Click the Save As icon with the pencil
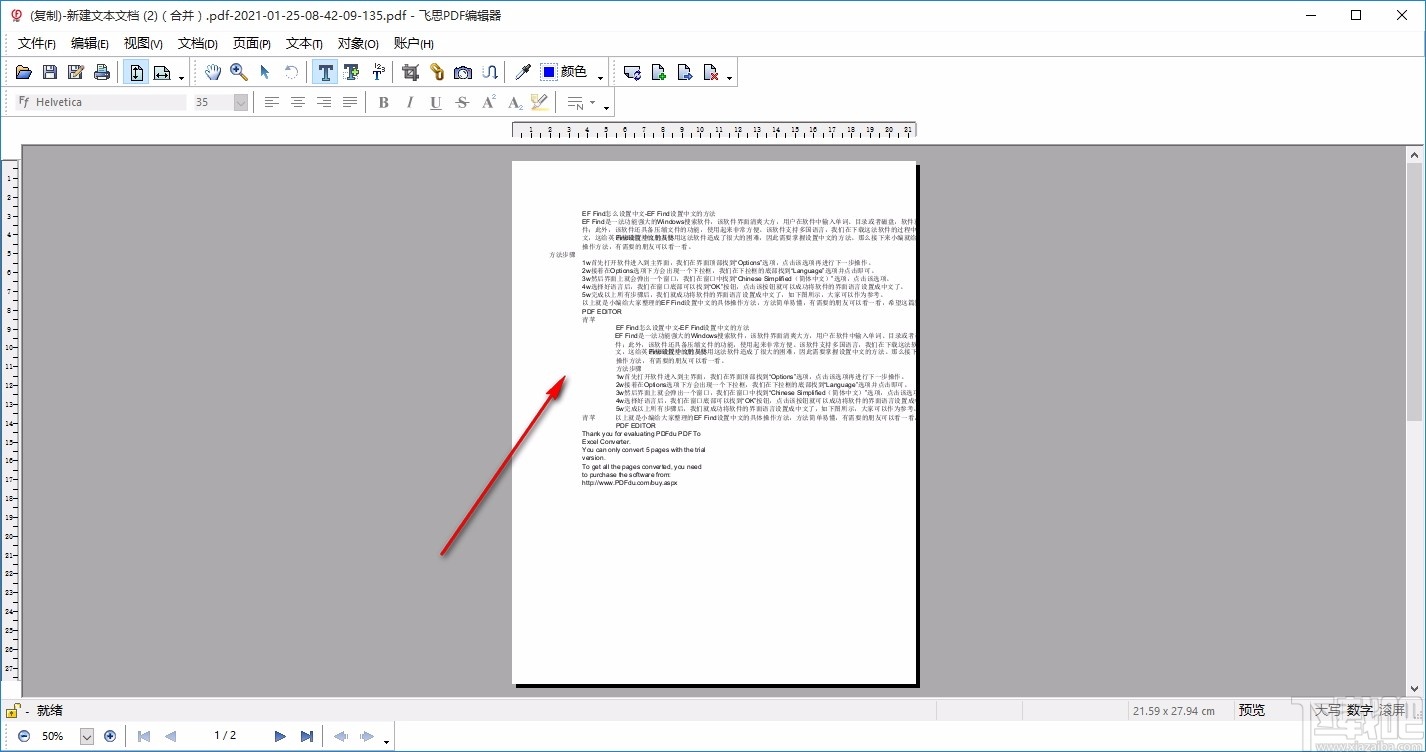Screen dimensions: 1426x752 (76, 72)
